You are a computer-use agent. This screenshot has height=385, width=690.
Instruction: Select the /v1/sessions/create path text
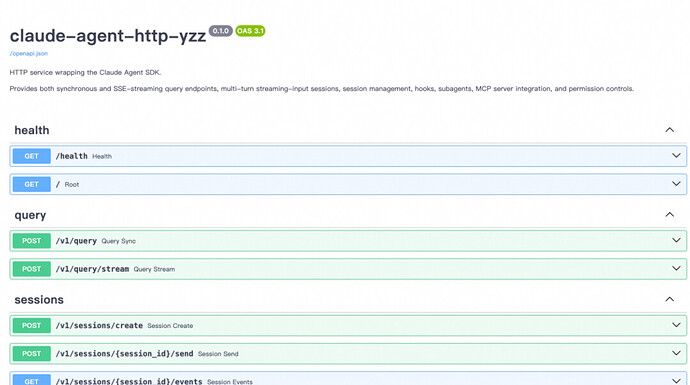99,326
